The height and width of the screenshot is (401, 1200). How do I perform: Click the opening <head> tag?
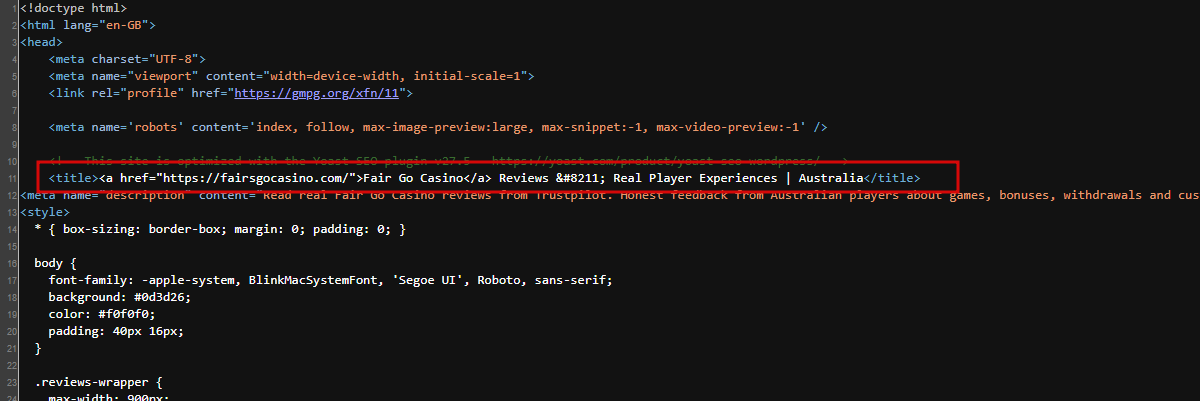(x=41, y=42)
